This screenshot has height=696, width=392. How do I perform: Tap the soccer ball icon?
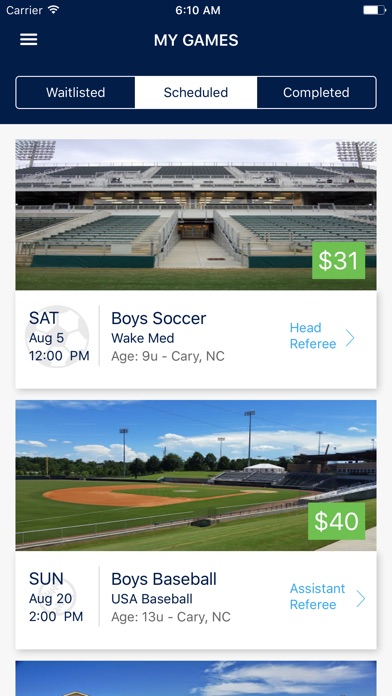[57, 336]
